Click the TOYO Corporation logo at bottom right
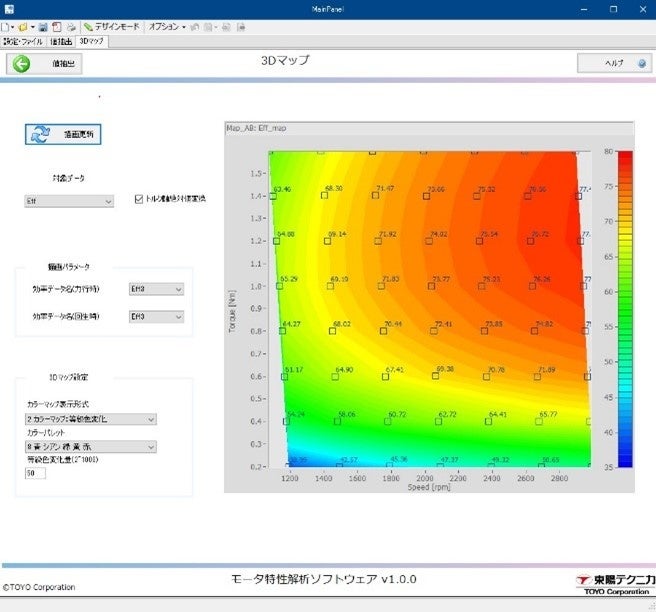 click(615, 584)
